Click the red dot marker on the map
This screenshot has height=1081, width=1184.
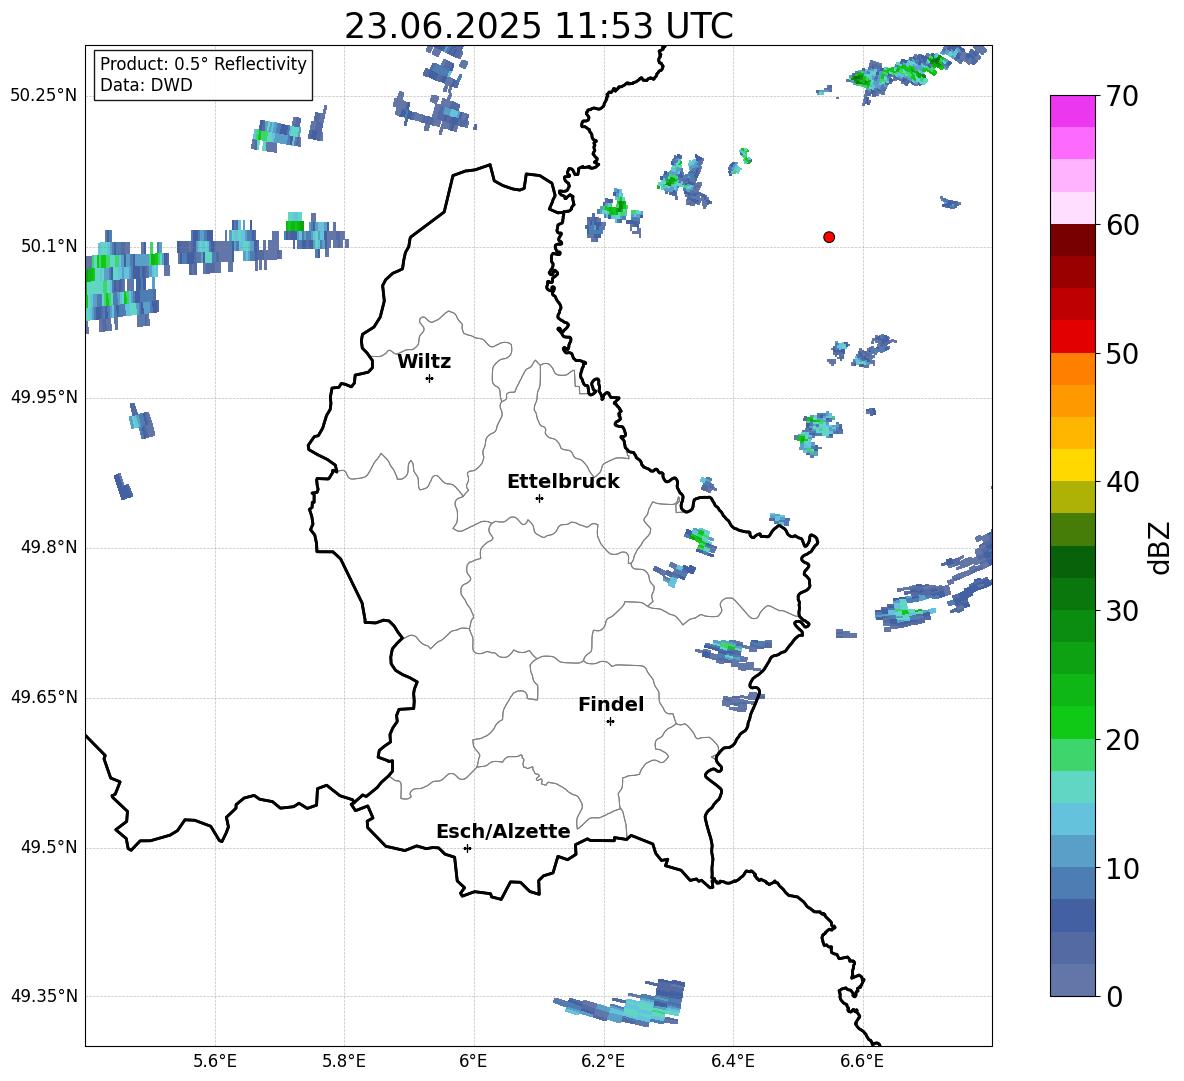[x=829, y=237]
